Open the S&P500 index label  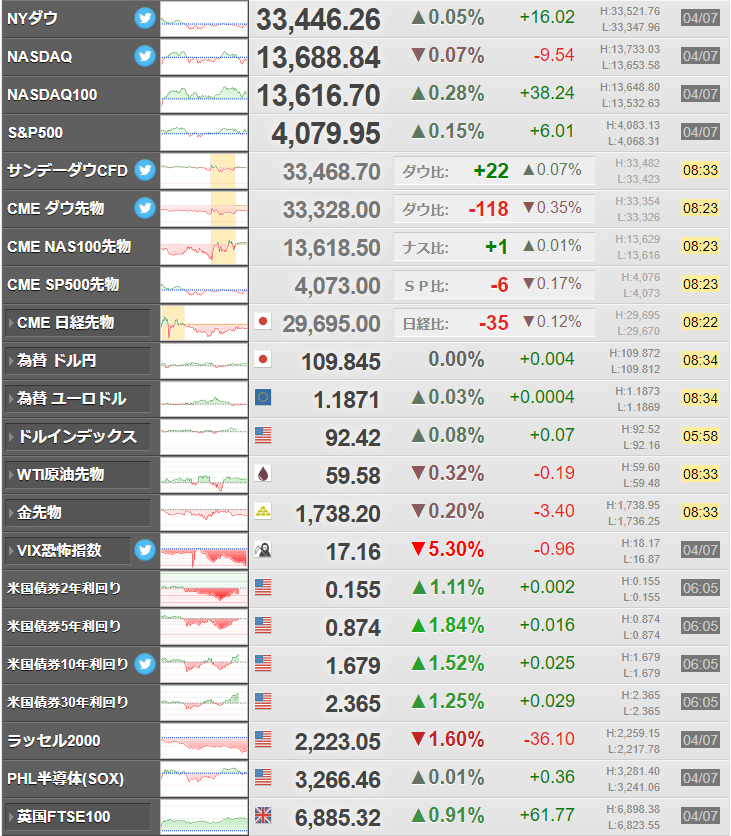point(35,133)
